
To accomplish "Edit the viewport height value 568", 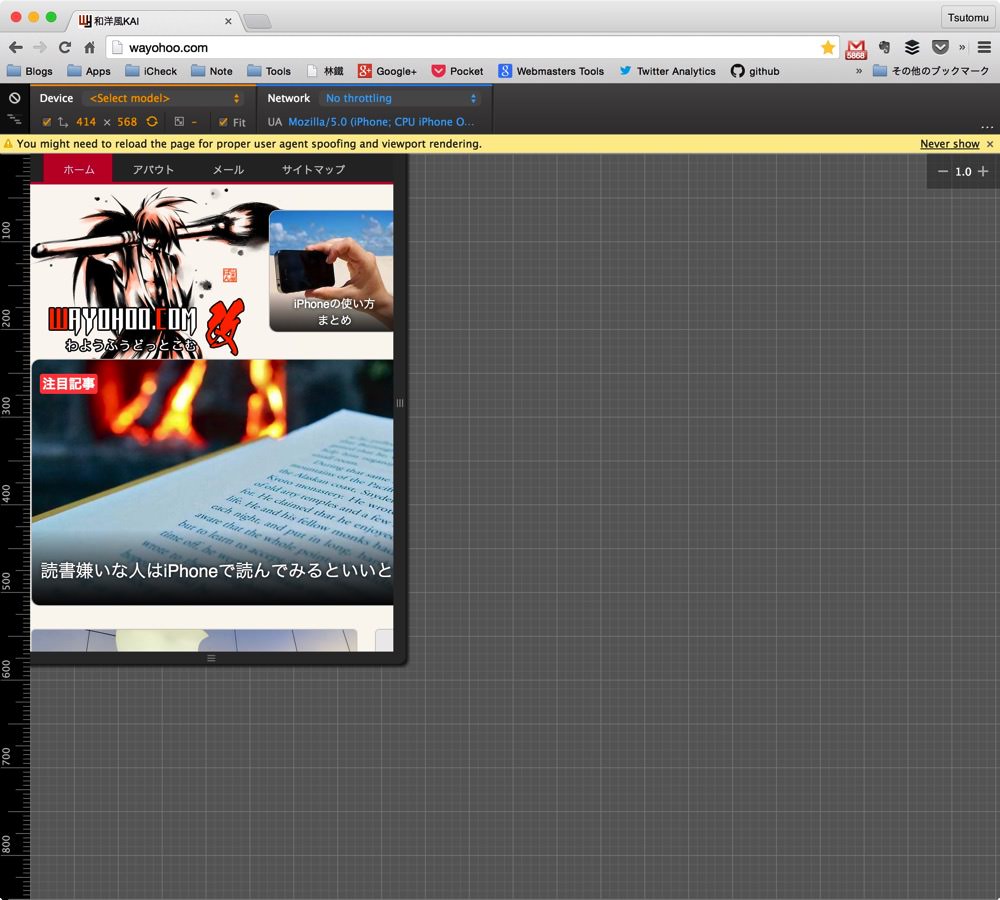I will click(127, 122).
